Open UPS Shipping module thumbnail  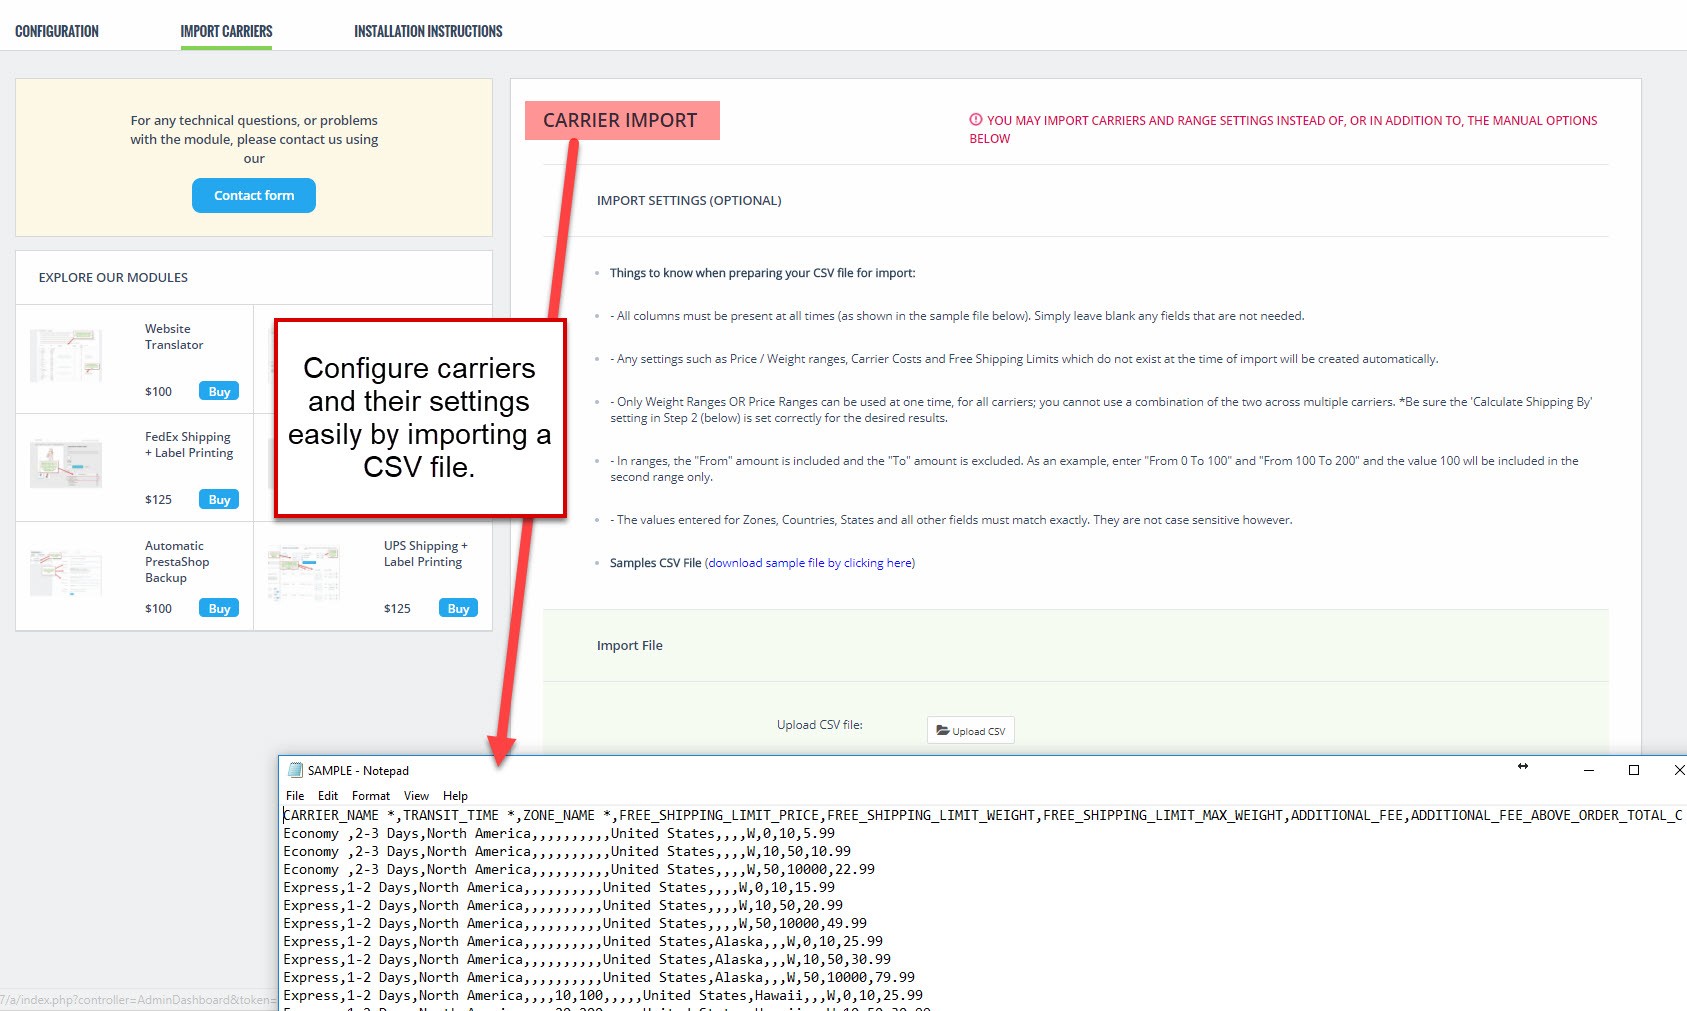tap(305, 571)
